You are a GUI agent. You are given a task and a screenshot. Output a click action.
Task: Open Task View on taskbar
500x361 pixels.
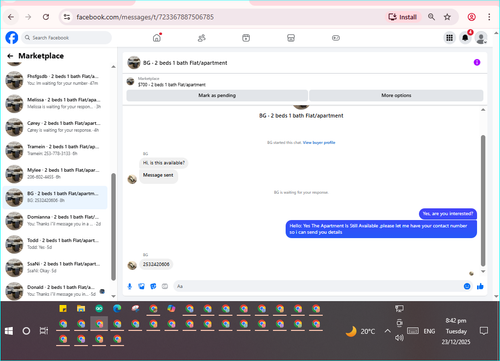44,331
